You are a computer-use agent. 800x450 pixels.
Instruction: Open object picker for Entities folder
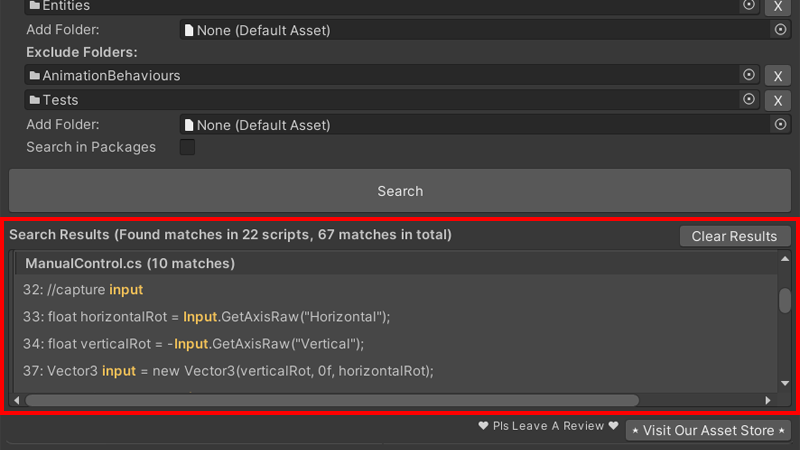click(x=748, y=5)
